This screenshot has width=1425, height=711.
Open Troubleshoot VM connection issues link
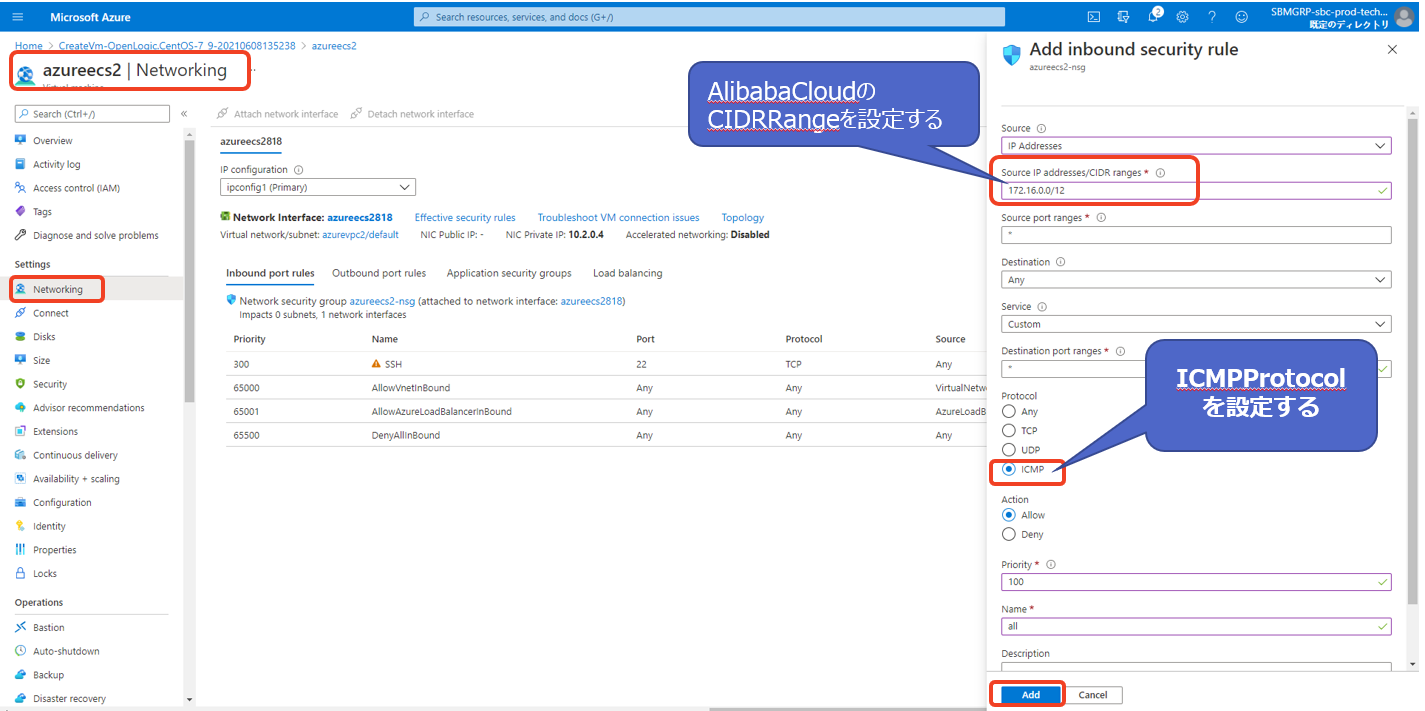click(x=618, y=217)
